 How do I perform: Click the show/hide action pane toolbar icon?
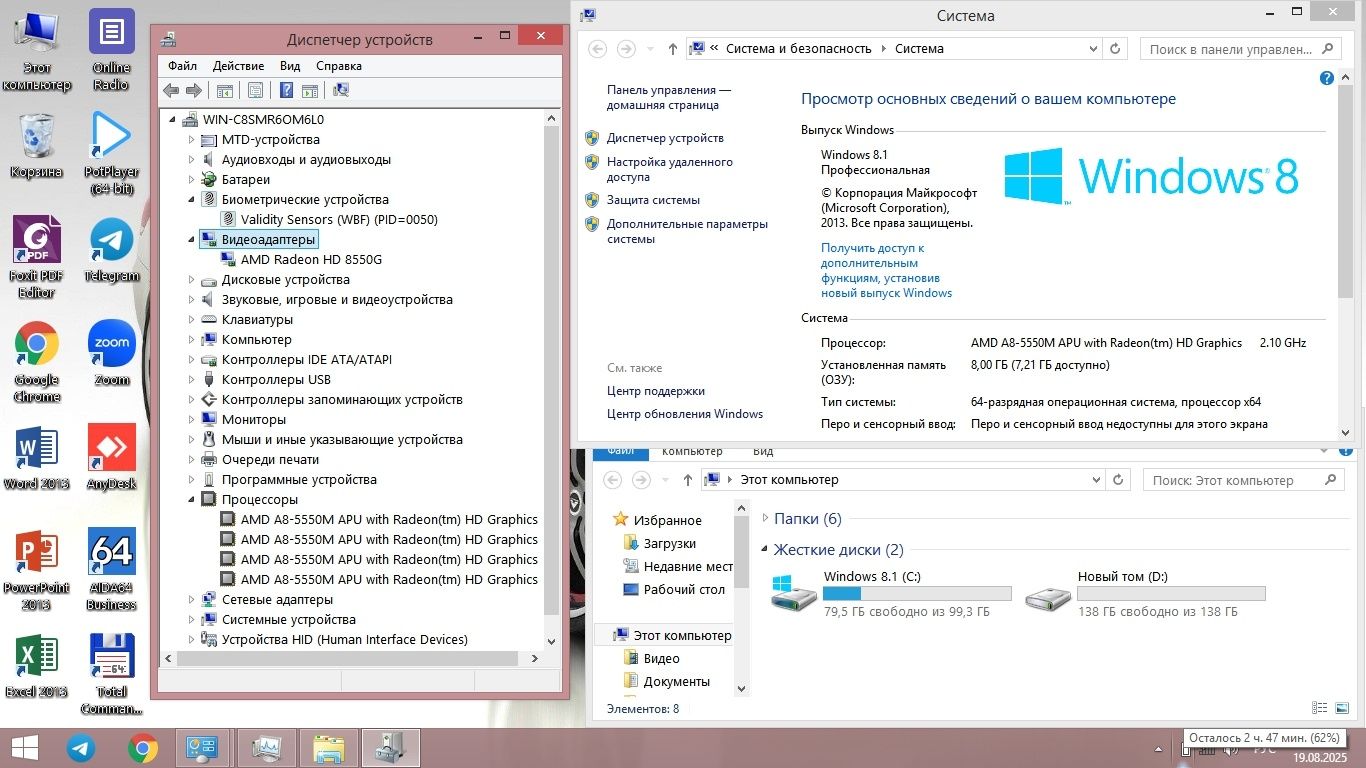(309, 90)
